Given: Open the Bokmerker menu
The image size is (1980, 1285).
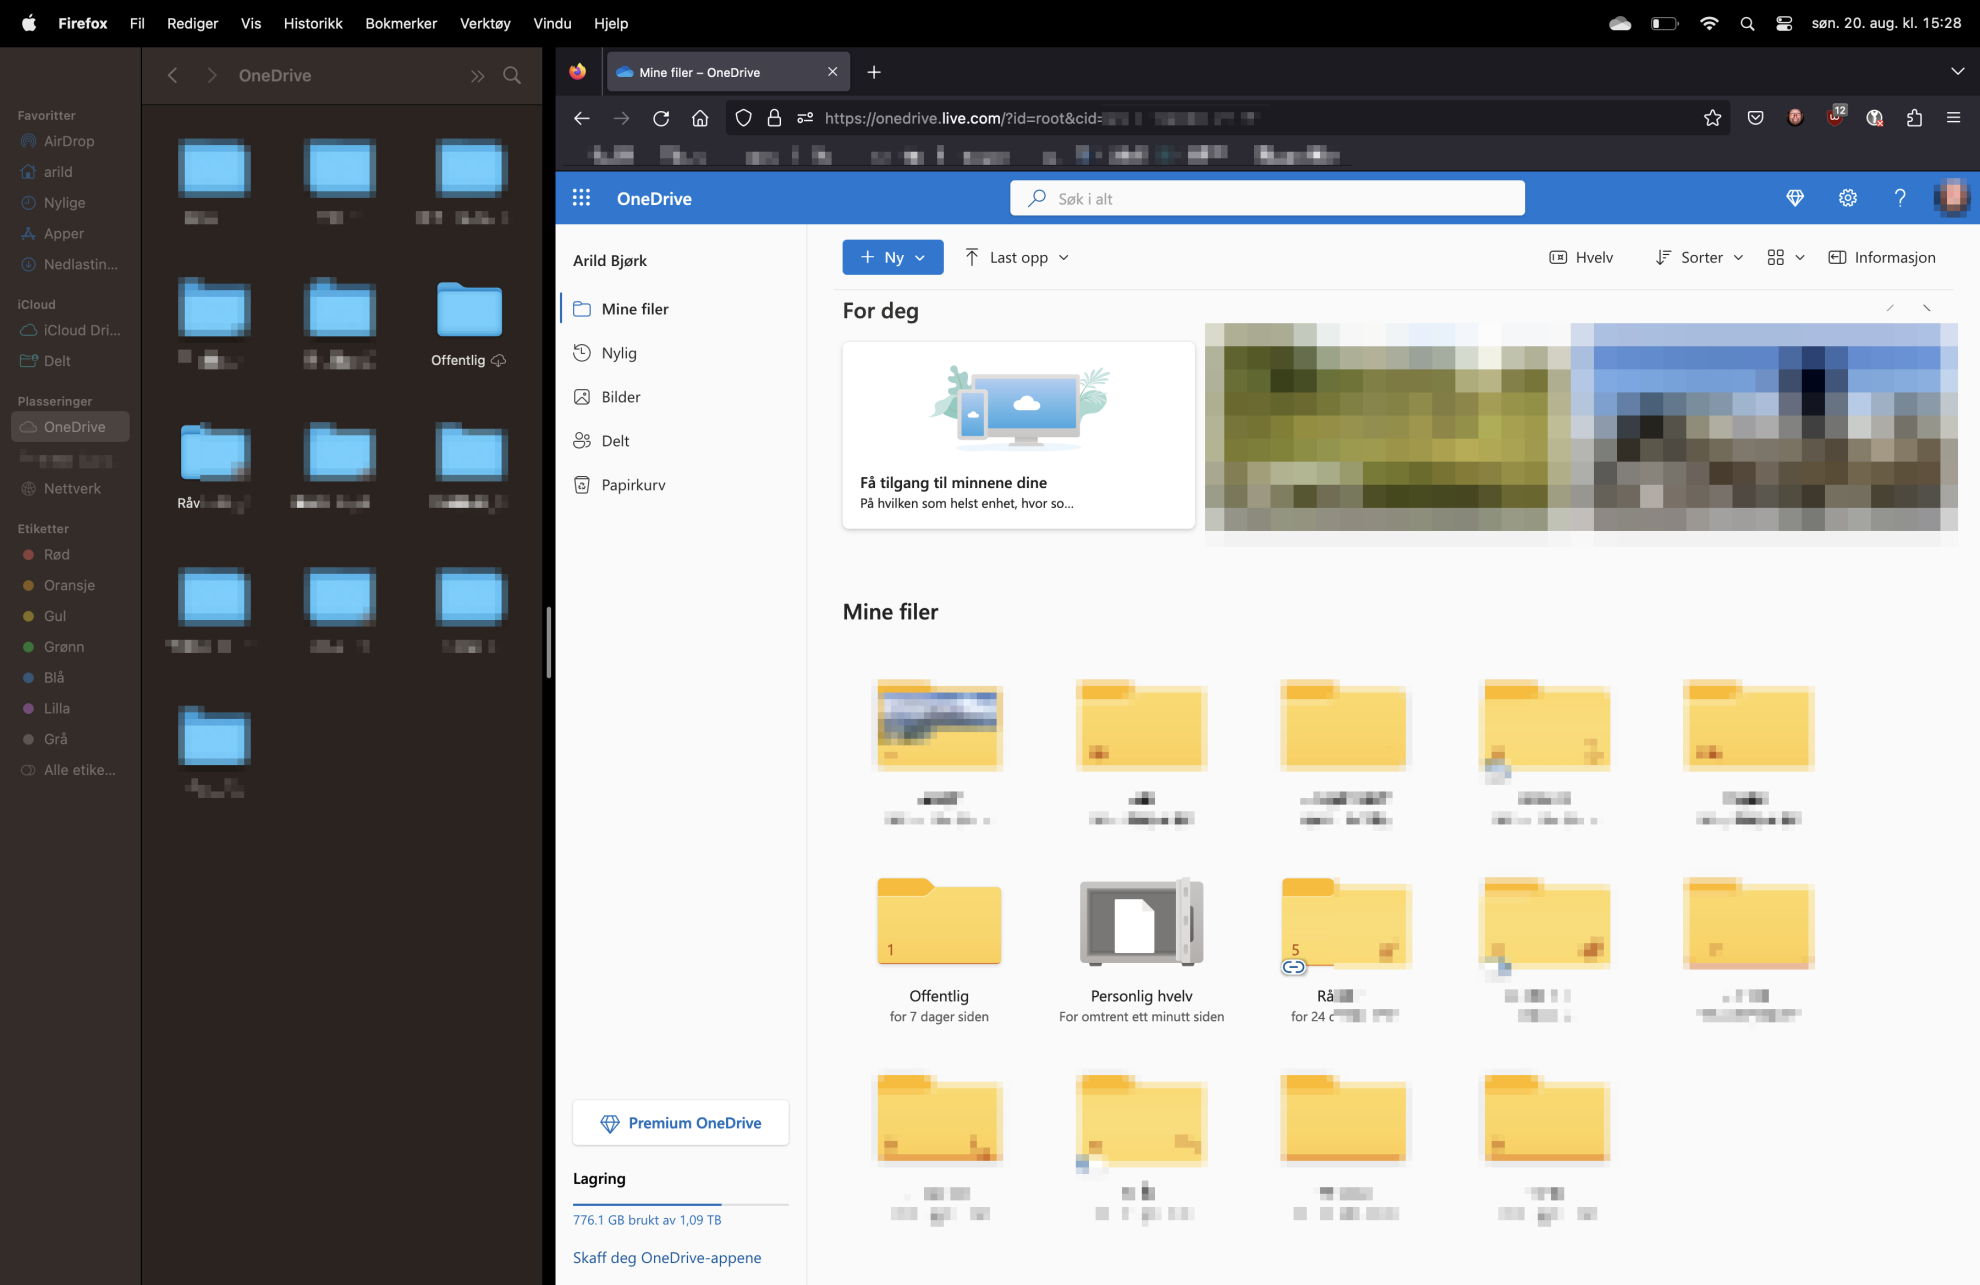Looking at the screenshot, I should [400, 23].
